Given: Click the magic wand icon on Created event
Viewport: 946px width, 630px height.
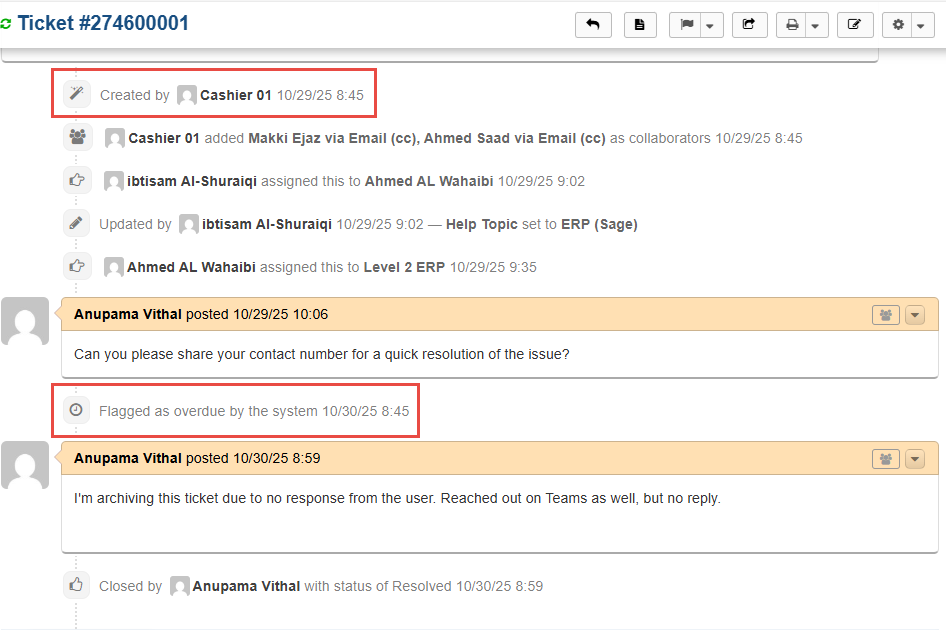Looking at the screenshot, I should pos(76,94).
